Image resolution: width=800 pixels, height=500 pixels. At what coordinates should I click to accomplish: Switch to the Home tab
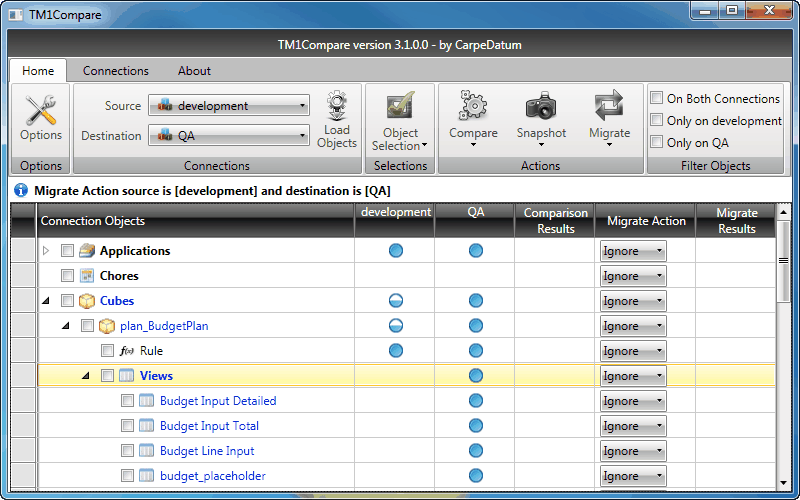38,70
